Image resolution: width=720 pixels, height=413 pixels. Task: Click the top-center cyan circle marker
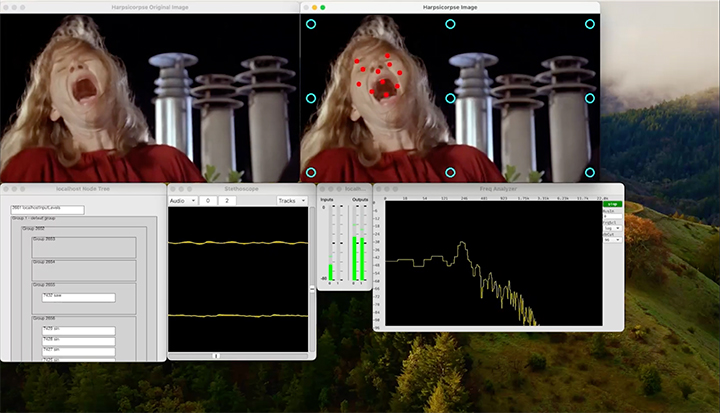[x=450, y=23]
